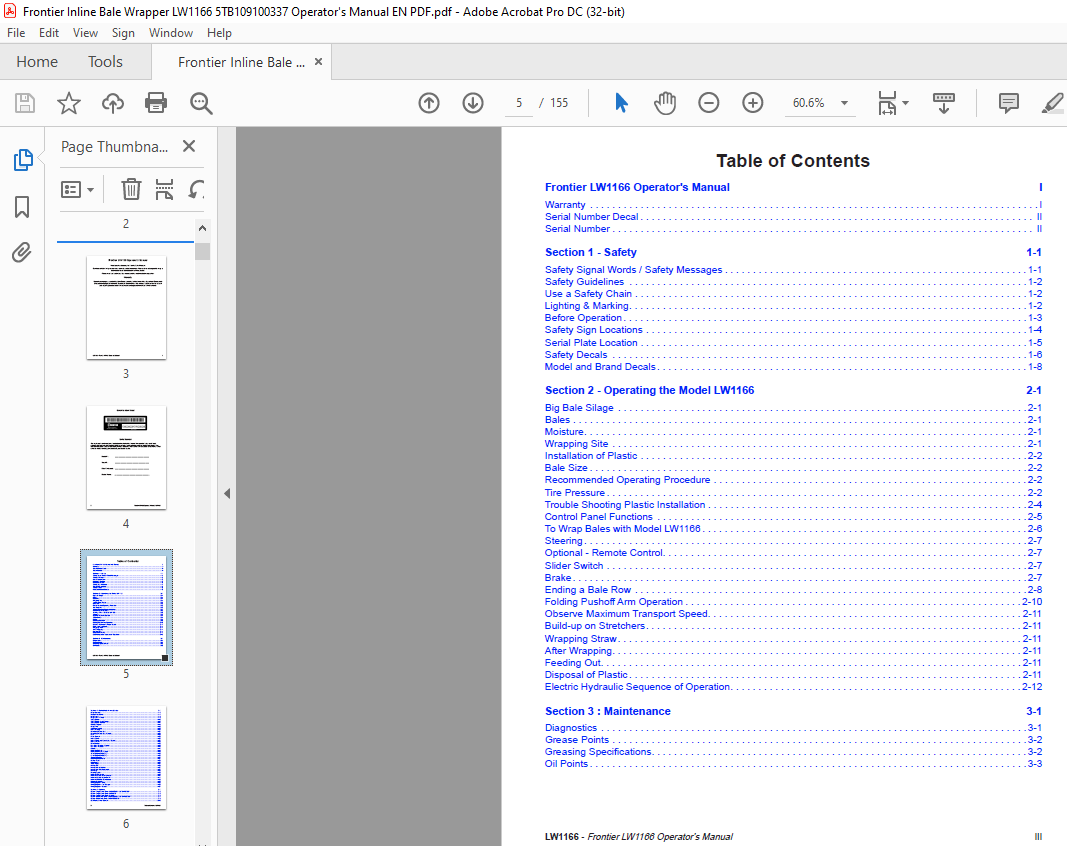Open the View menu
This screenshot has width=1067, height=846.
coord(85,33)
